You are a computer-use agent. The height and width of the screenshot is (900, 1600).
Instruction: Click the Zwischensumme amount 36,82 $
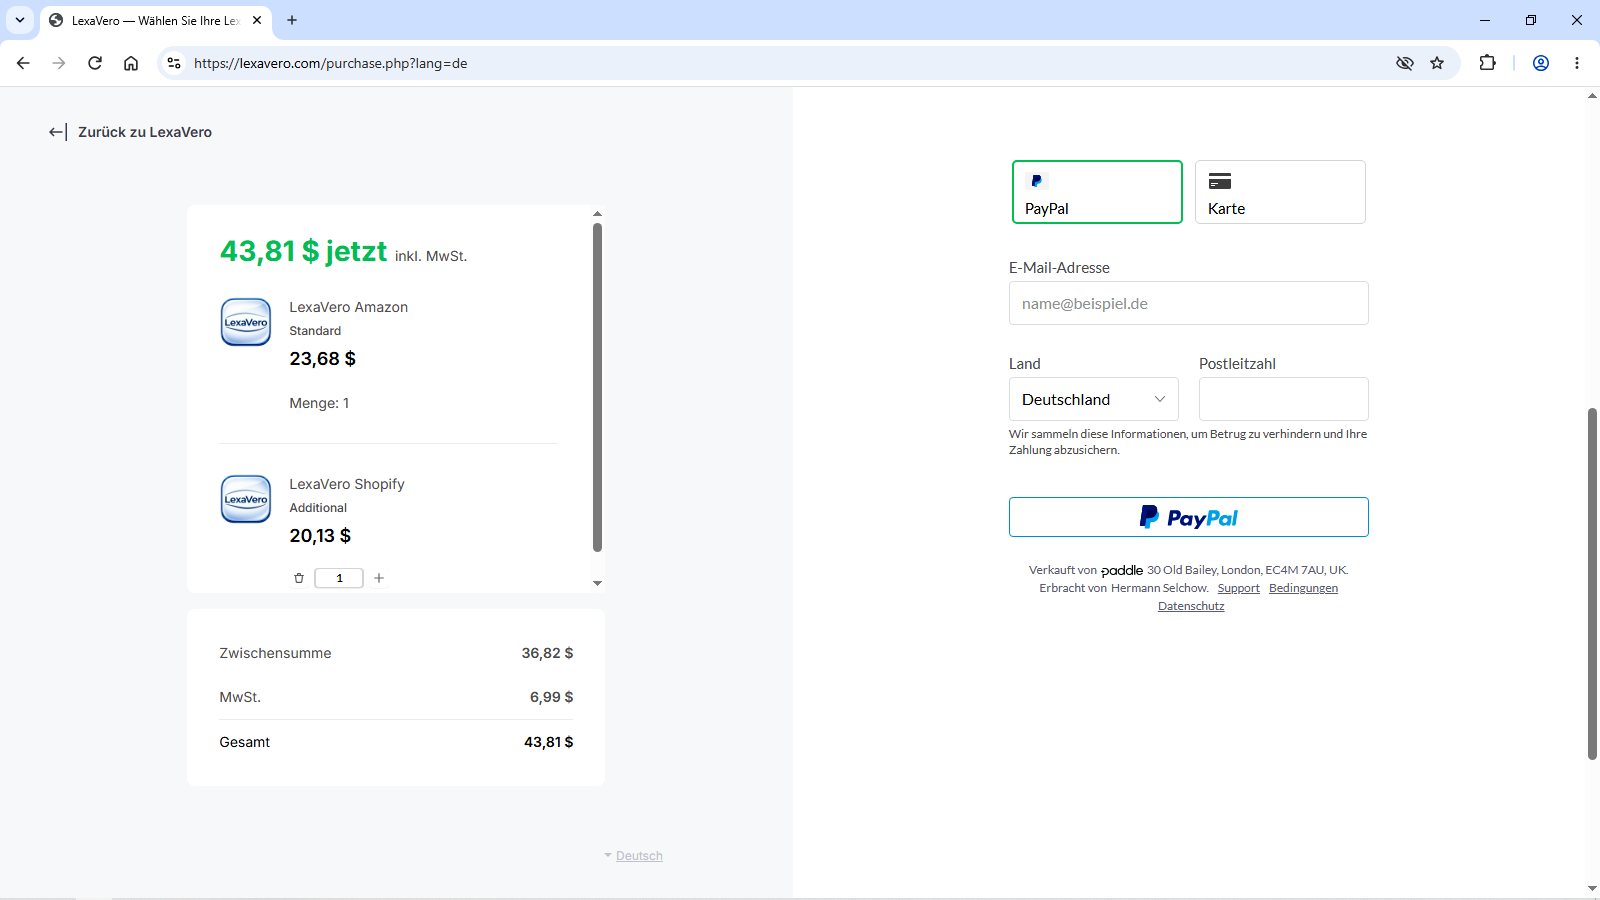click(547, 653)
